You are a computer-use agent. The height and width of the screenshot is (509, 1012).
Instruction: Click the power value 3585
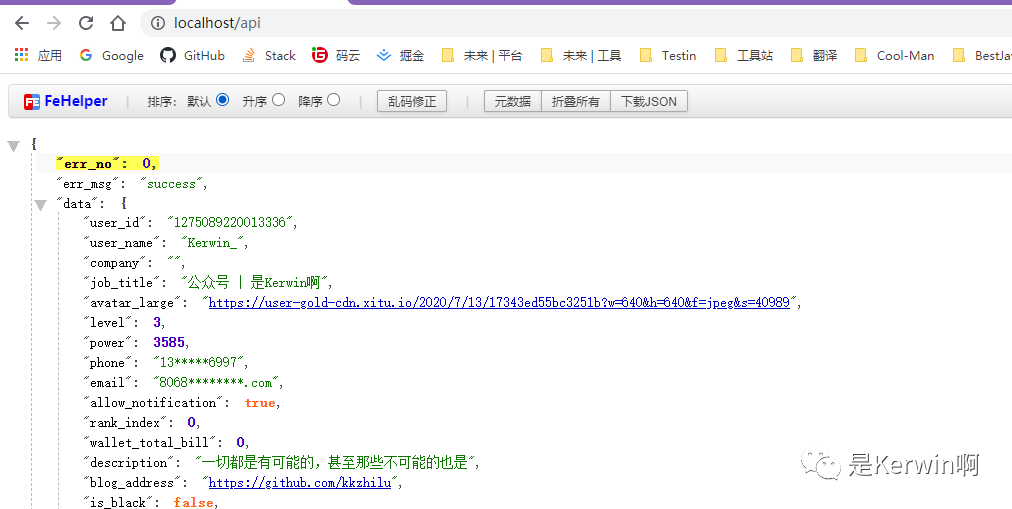(169, 342)
